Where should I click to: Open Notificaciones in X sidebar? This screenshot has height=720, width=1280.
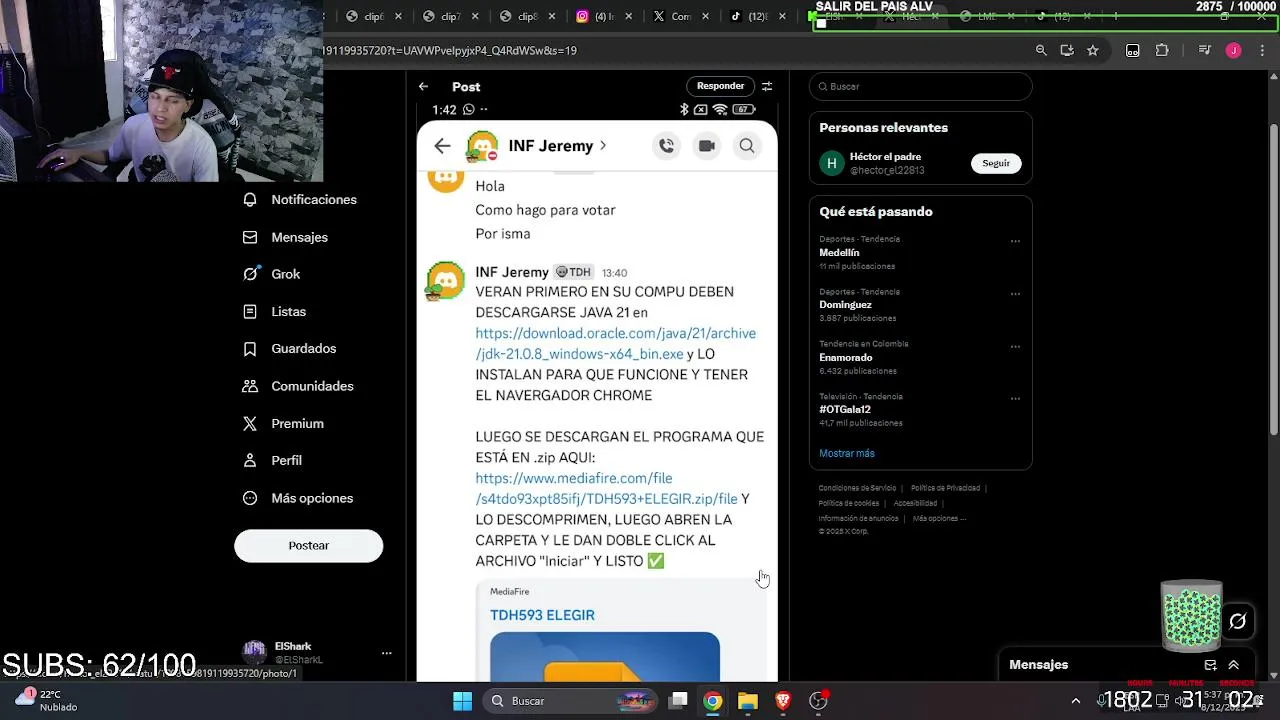[300, 199]
